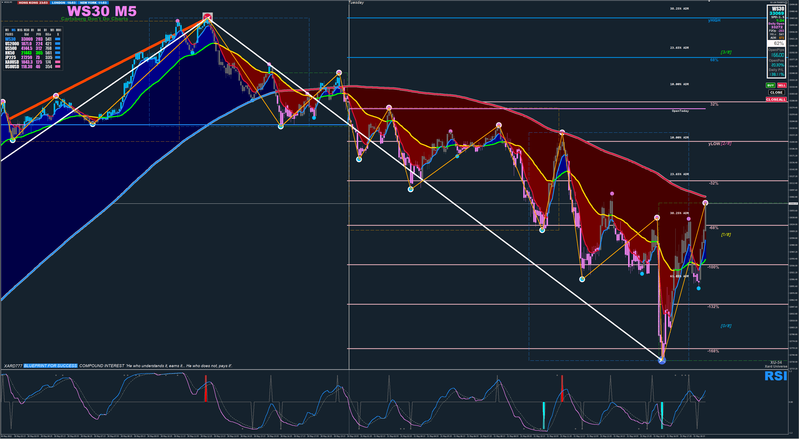Viewport: 799px width, 439px height.
Task: Select USOUSD in the pairs list
Action: point(12,67)
